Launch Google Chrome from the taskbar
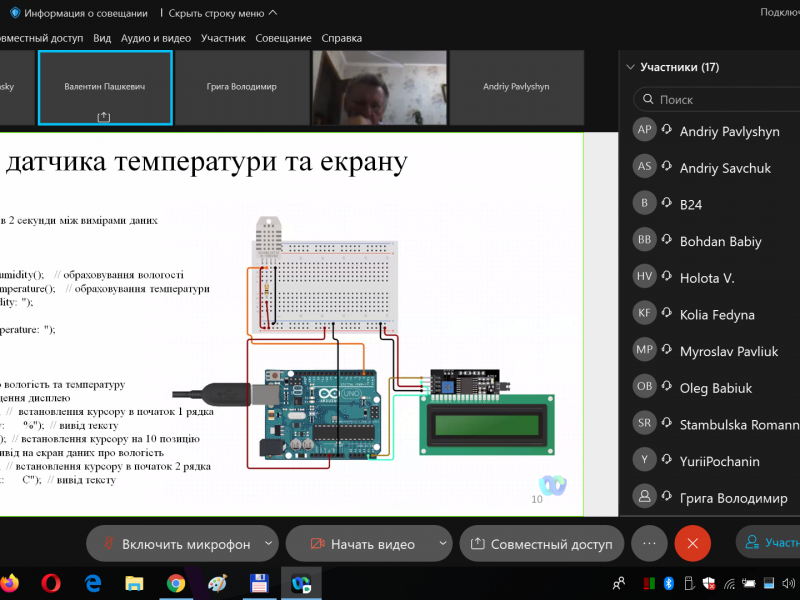 pyautogui.click(x=175, y=582)
